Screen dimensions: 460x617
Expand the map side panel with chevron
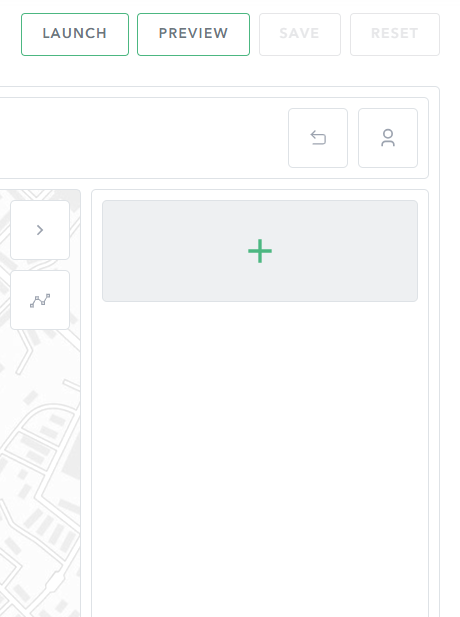click(x=40, y=230)
